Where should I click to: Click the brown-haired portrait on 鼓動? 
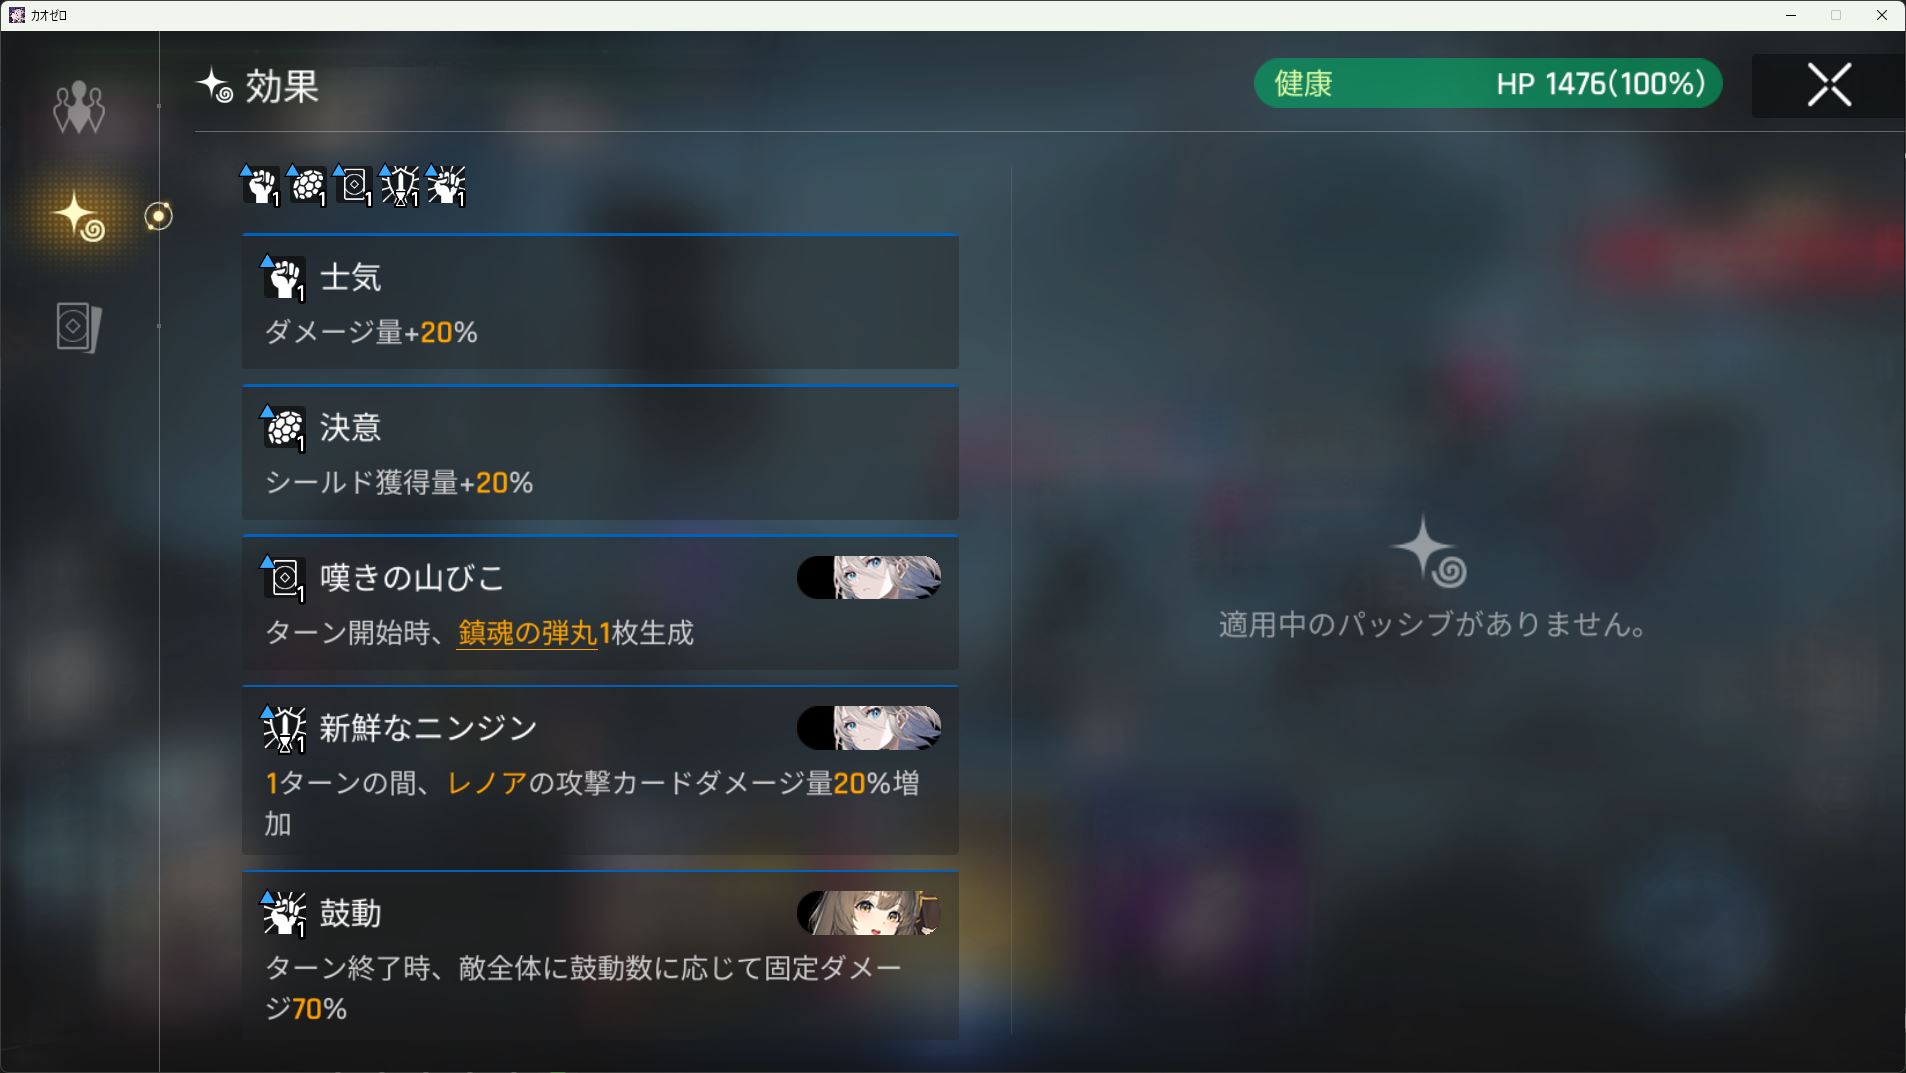pyautogui.click(x=869, y=913)
